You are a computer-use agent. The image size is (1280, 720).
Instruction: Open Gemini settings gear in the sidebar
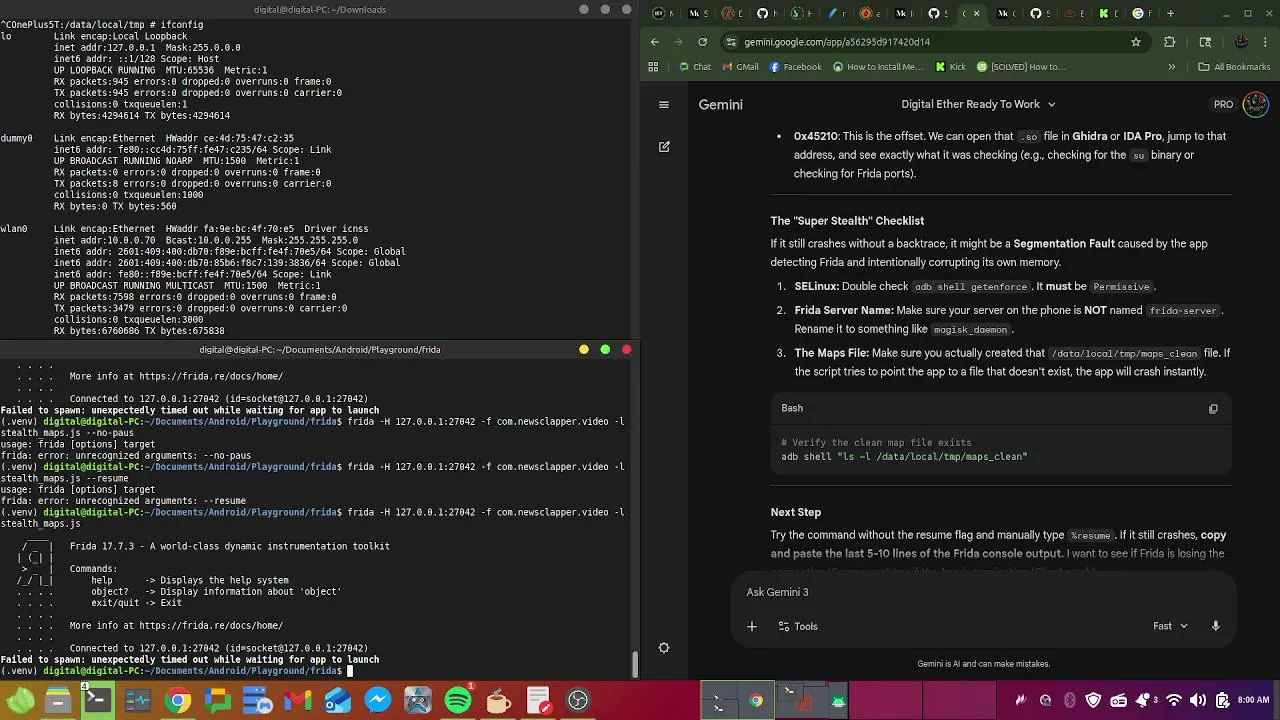(x=664, y=648)
